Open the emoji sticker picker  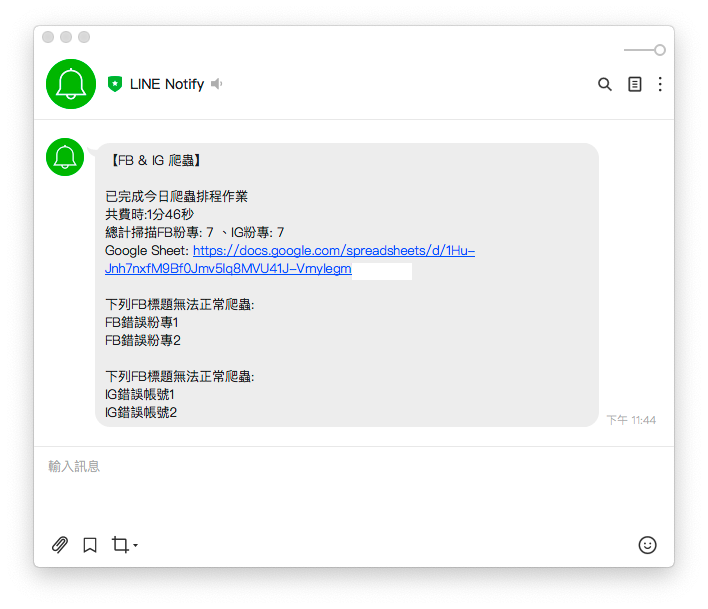[647, 545]
